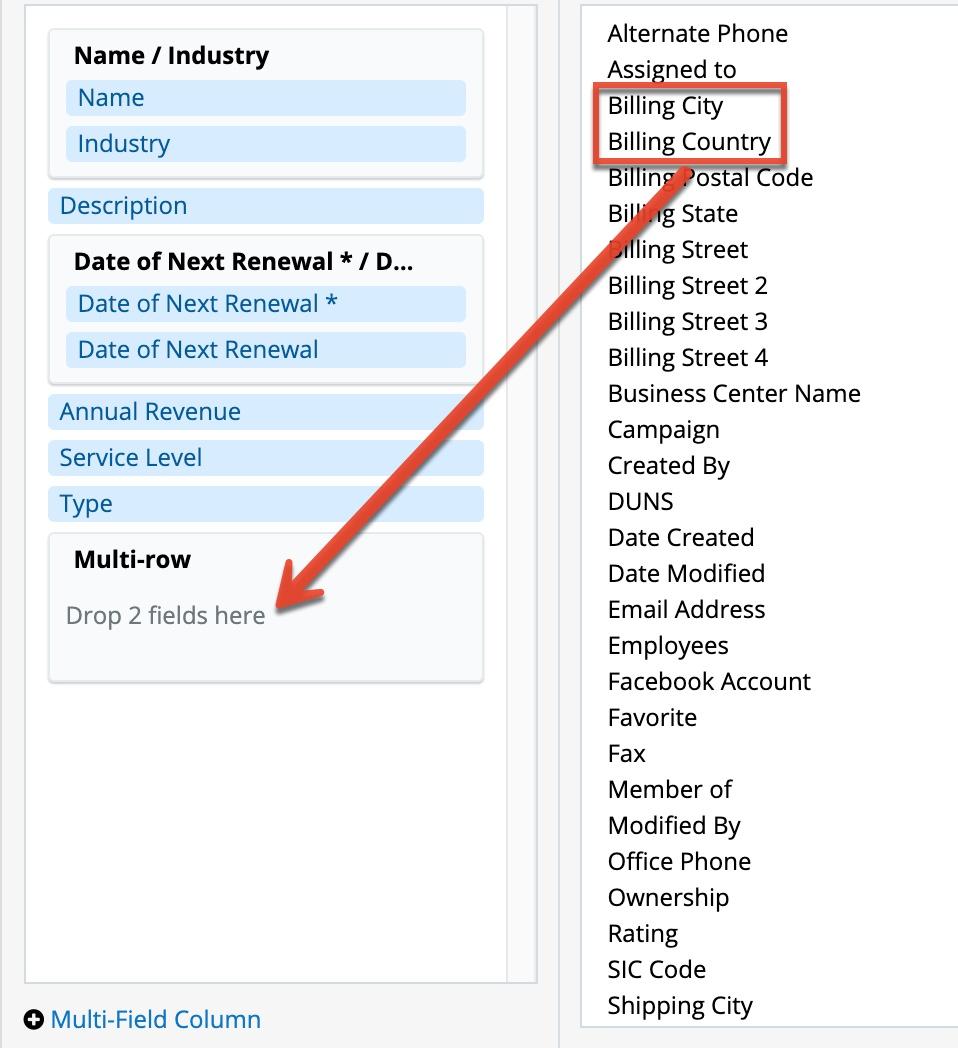The height and width of the screenshot is (1048, 958).
Task: Click the Multi-row drop area placeholder
Action: (x=165, y=616)
